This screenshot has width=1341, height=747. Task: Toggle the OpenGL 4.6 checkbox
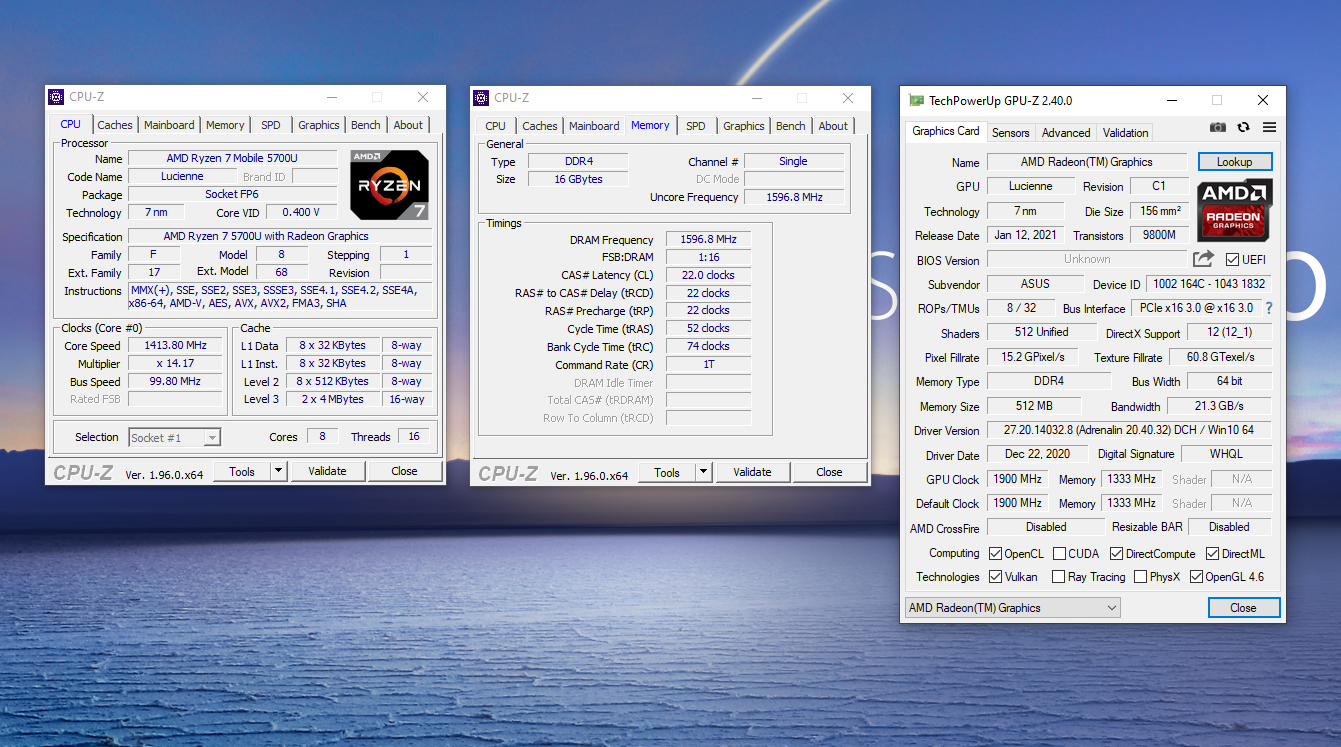tap(1196, 577)
